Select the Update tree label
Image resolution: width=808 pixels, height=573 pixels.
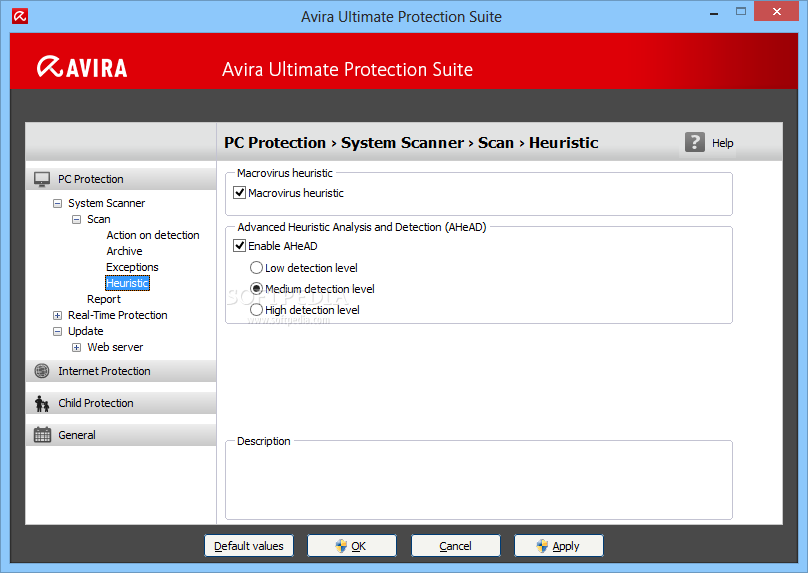[x=86, y=331]
